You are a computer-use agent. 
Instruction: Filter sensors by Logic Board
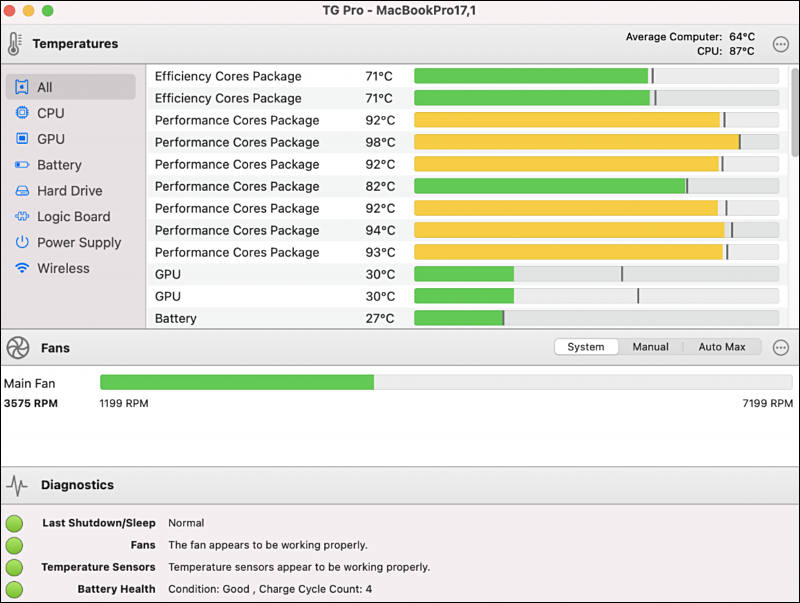click(71, 216)
